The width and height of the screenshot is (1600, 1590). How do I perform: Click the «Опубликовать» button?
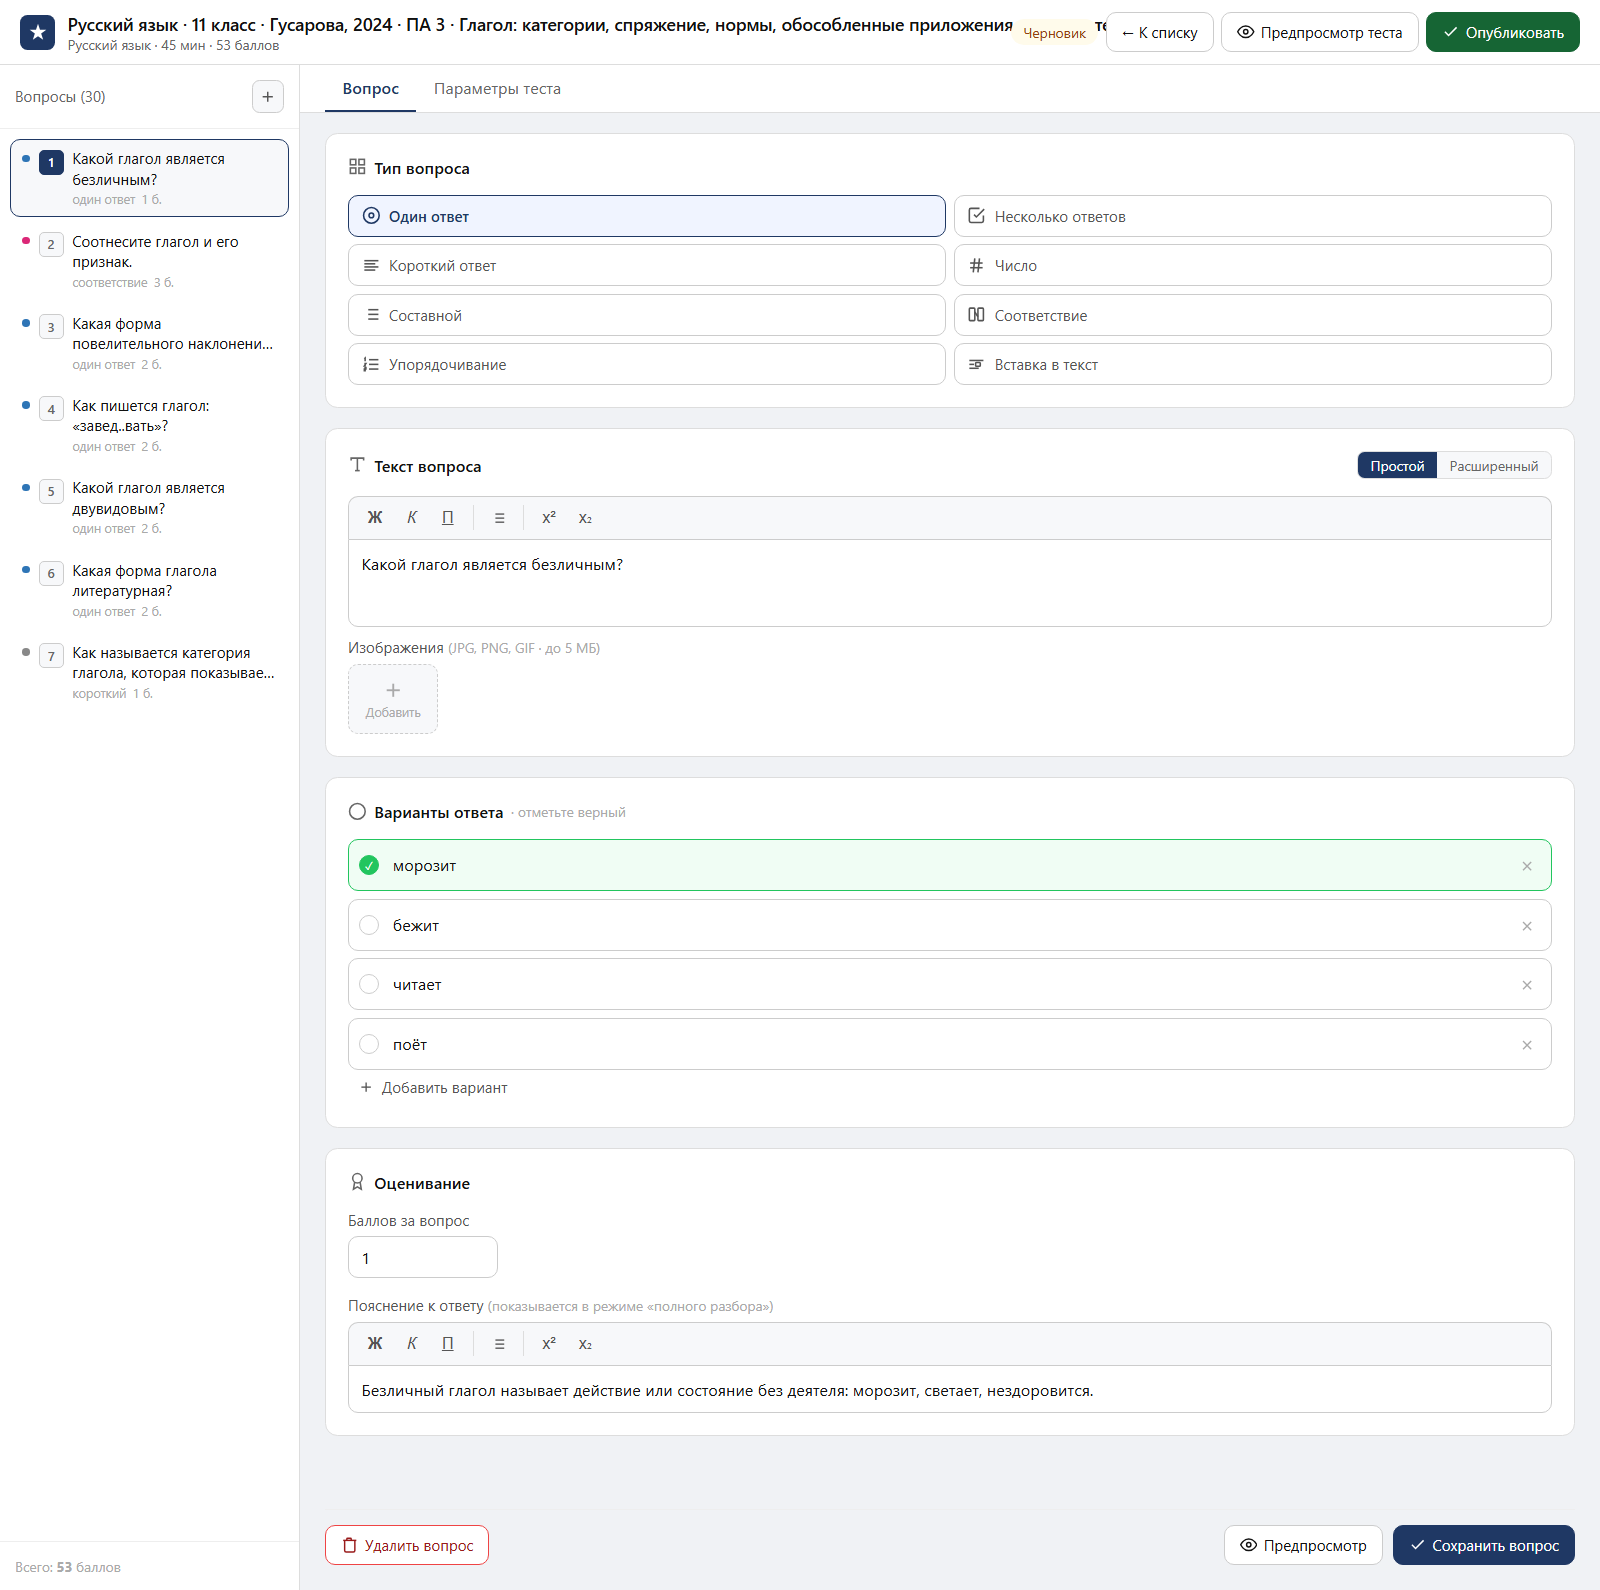point(1502,32)
